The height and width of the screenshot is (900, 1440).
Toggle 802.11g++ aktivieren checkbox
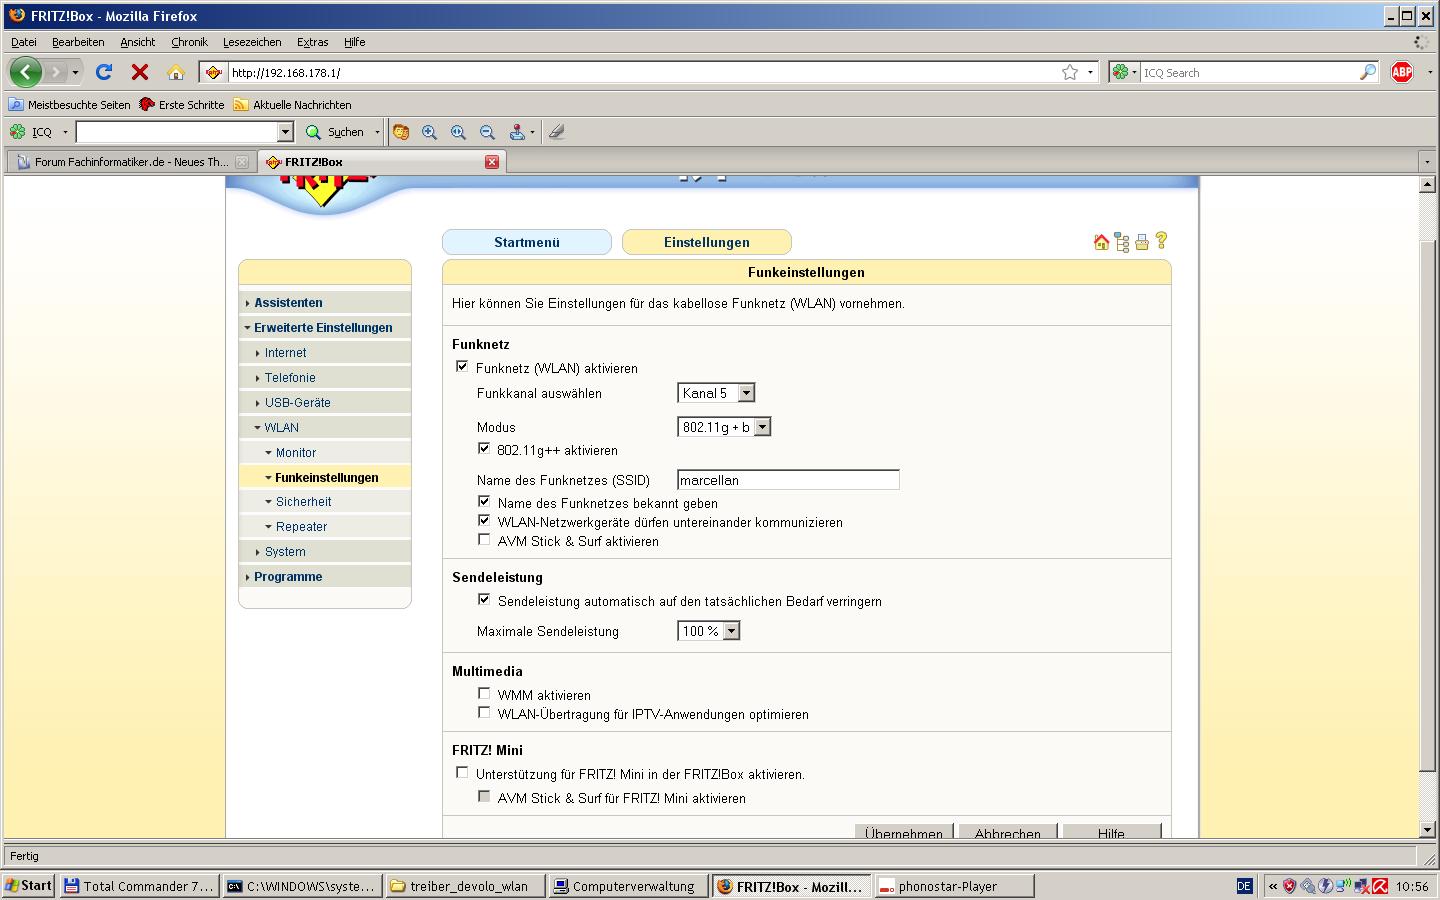[x=484, y=449]
